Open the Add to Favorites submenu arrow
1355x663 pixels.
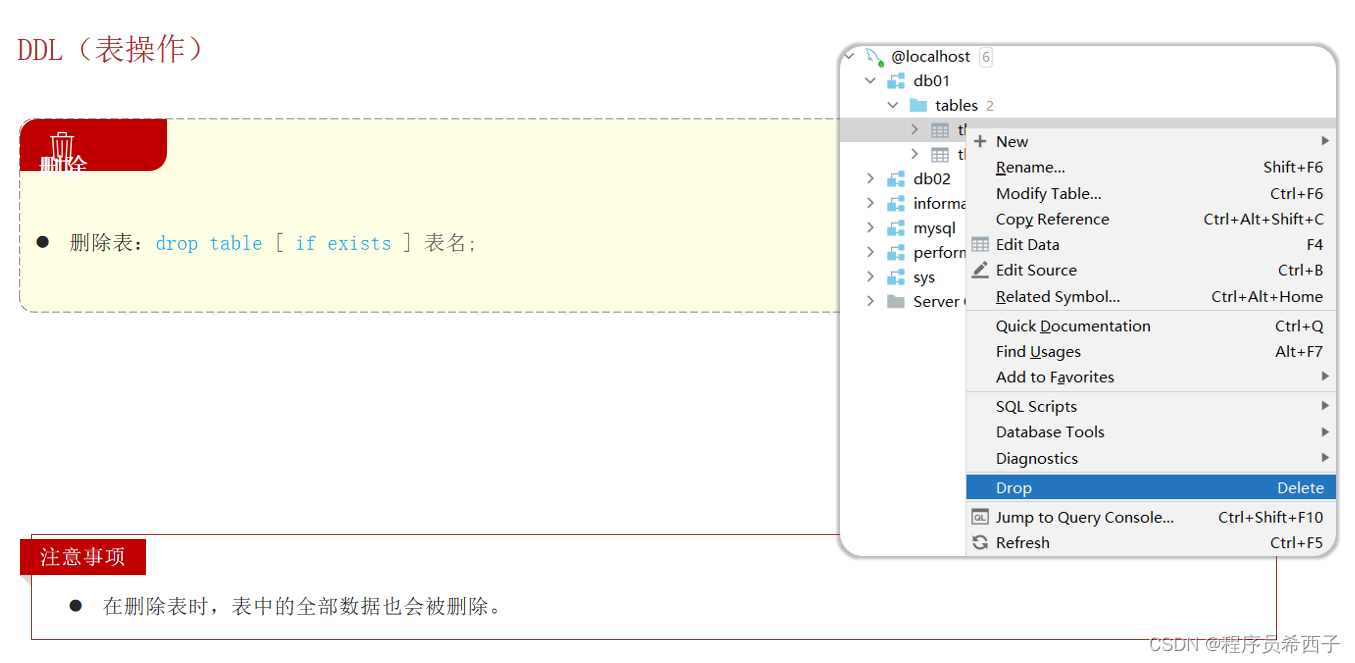click(1325, 377)
